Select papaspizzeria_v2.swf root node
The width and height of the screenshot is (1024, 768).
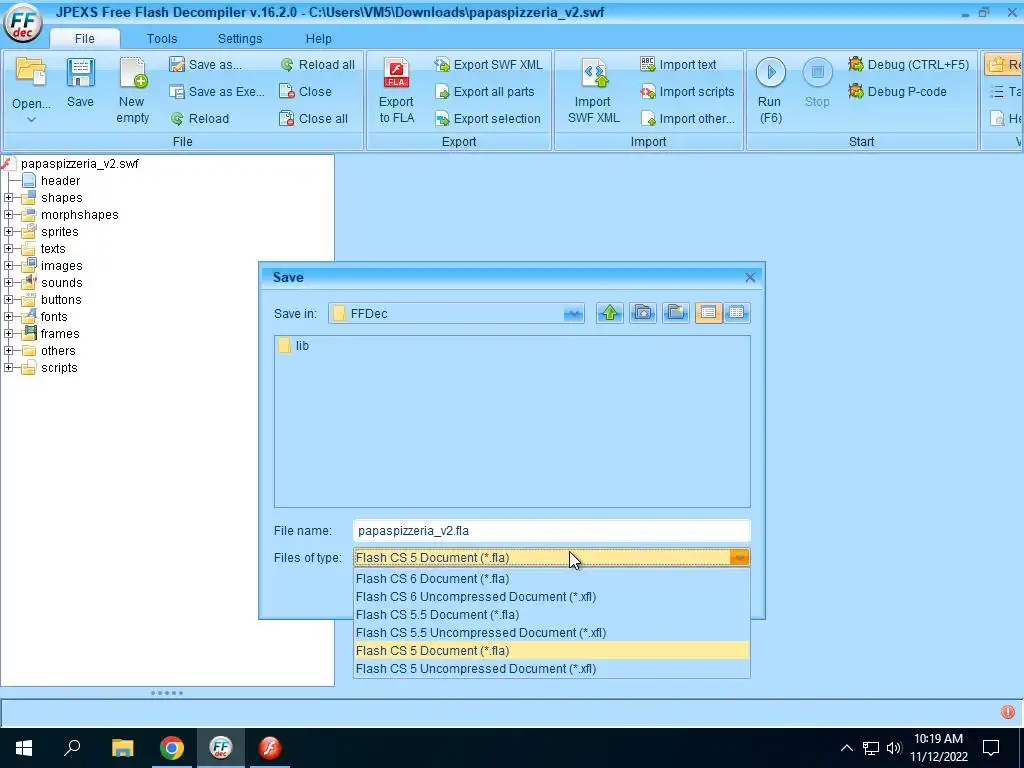pyautogui.click(x=79, y=163)
